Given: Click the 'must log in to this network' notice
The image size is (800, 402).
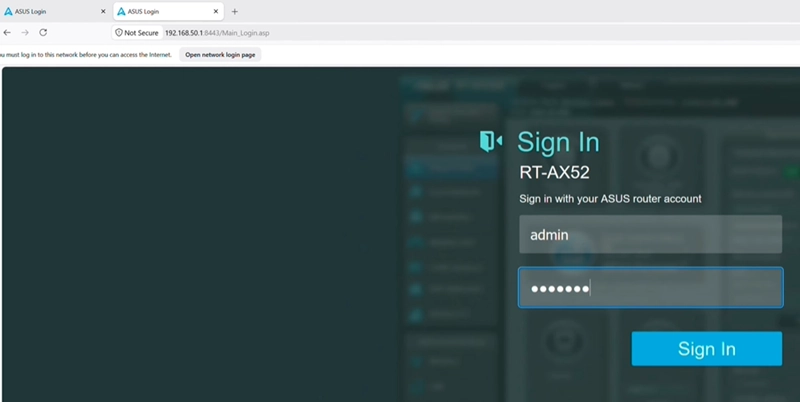Looking at the screenshot, I should (86, 55).
